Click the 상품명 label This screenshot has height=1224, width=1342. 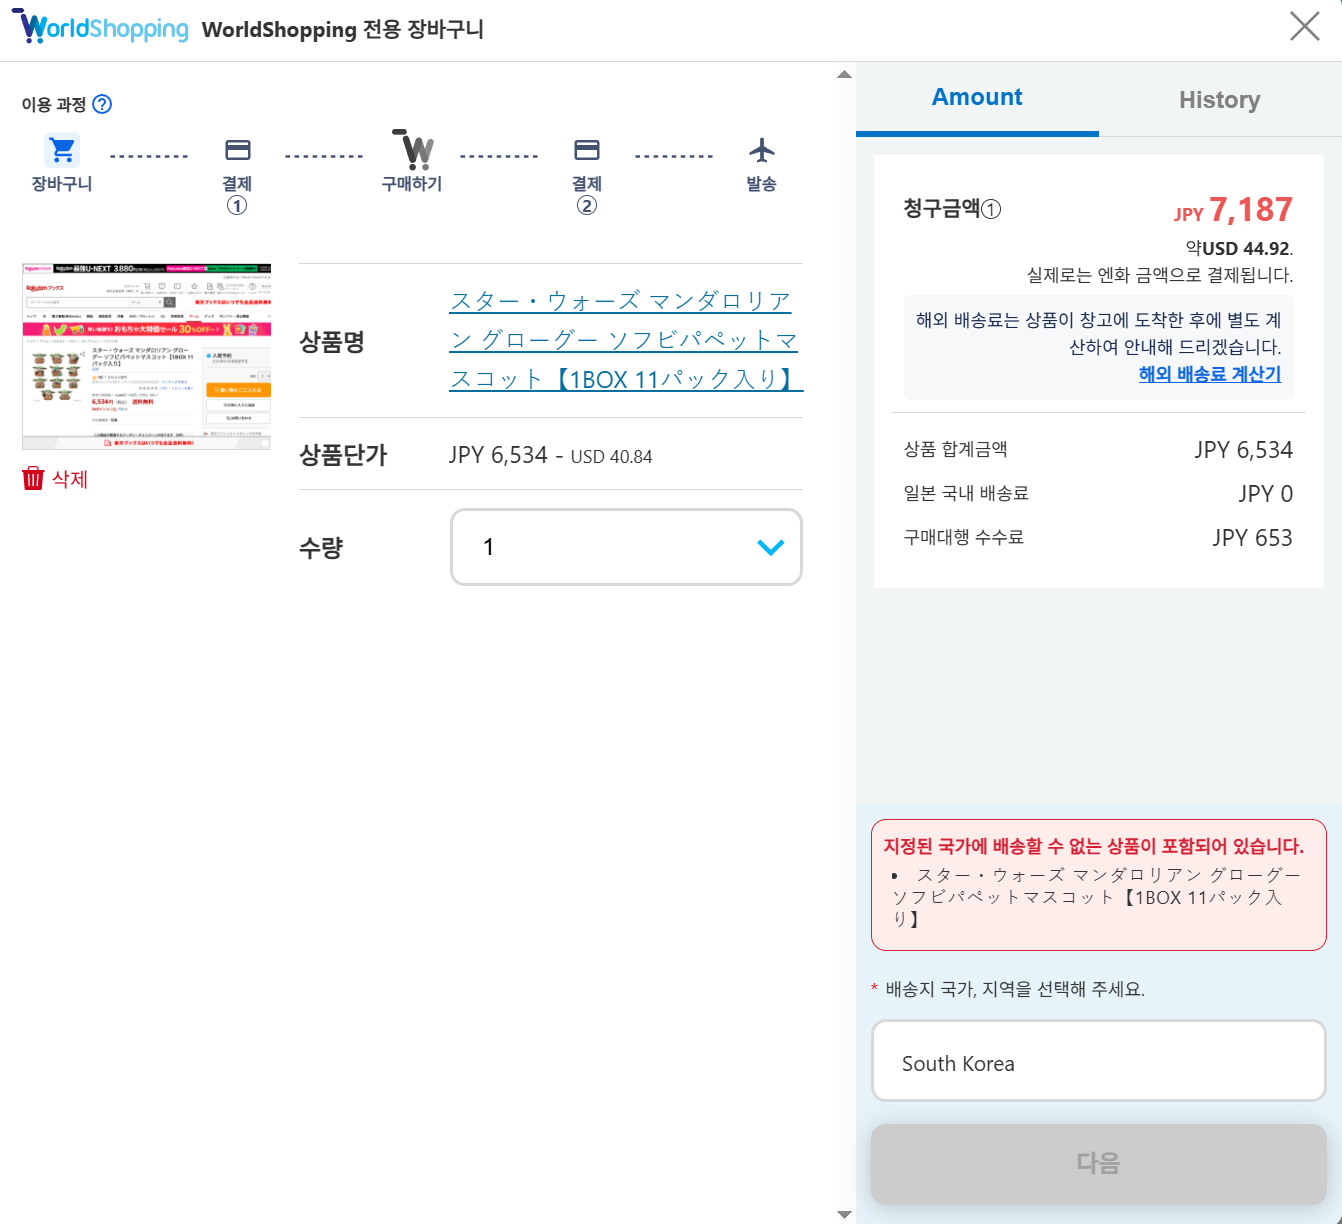pos(332,342)
